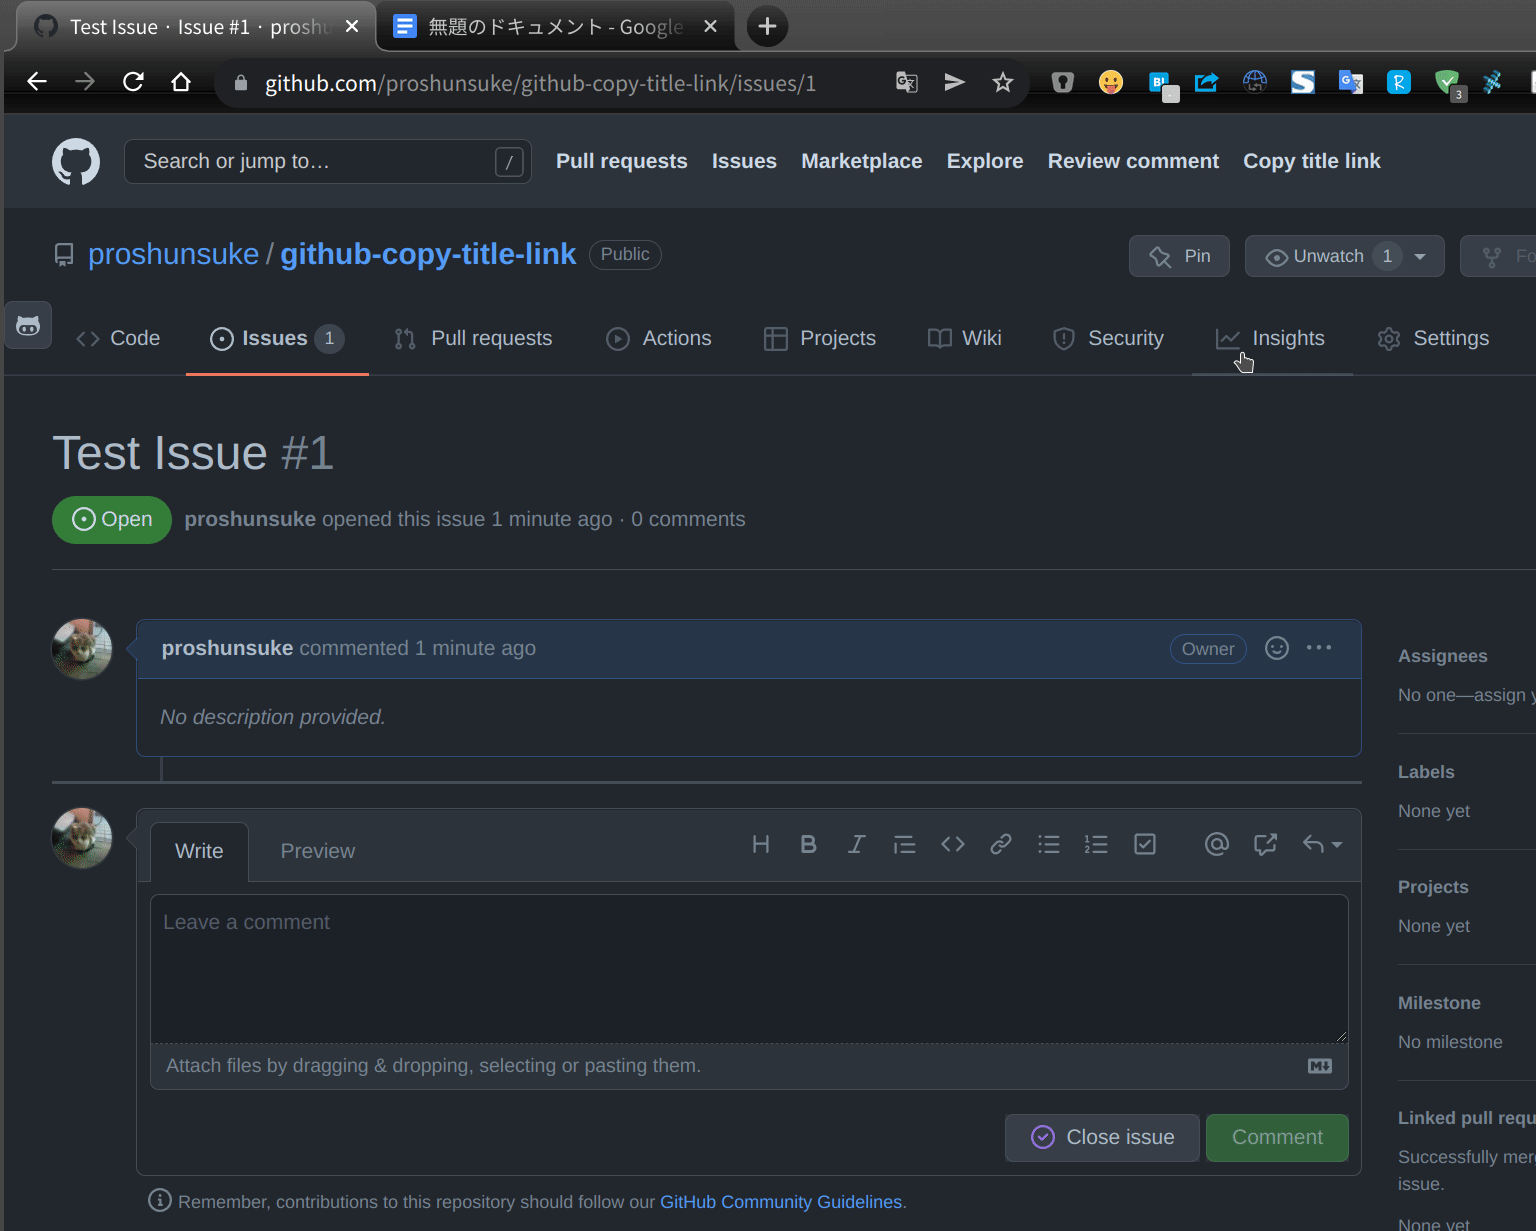Focus the Search or jump to field
Image resolution: width=1536 pixels, height=1231 pixels.
coord(327,161)
